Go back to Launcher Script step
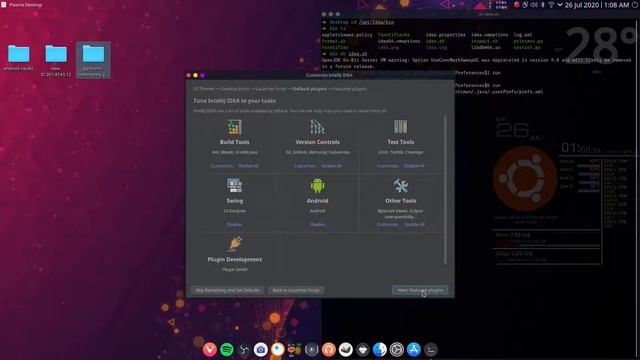 coord(296,290)
